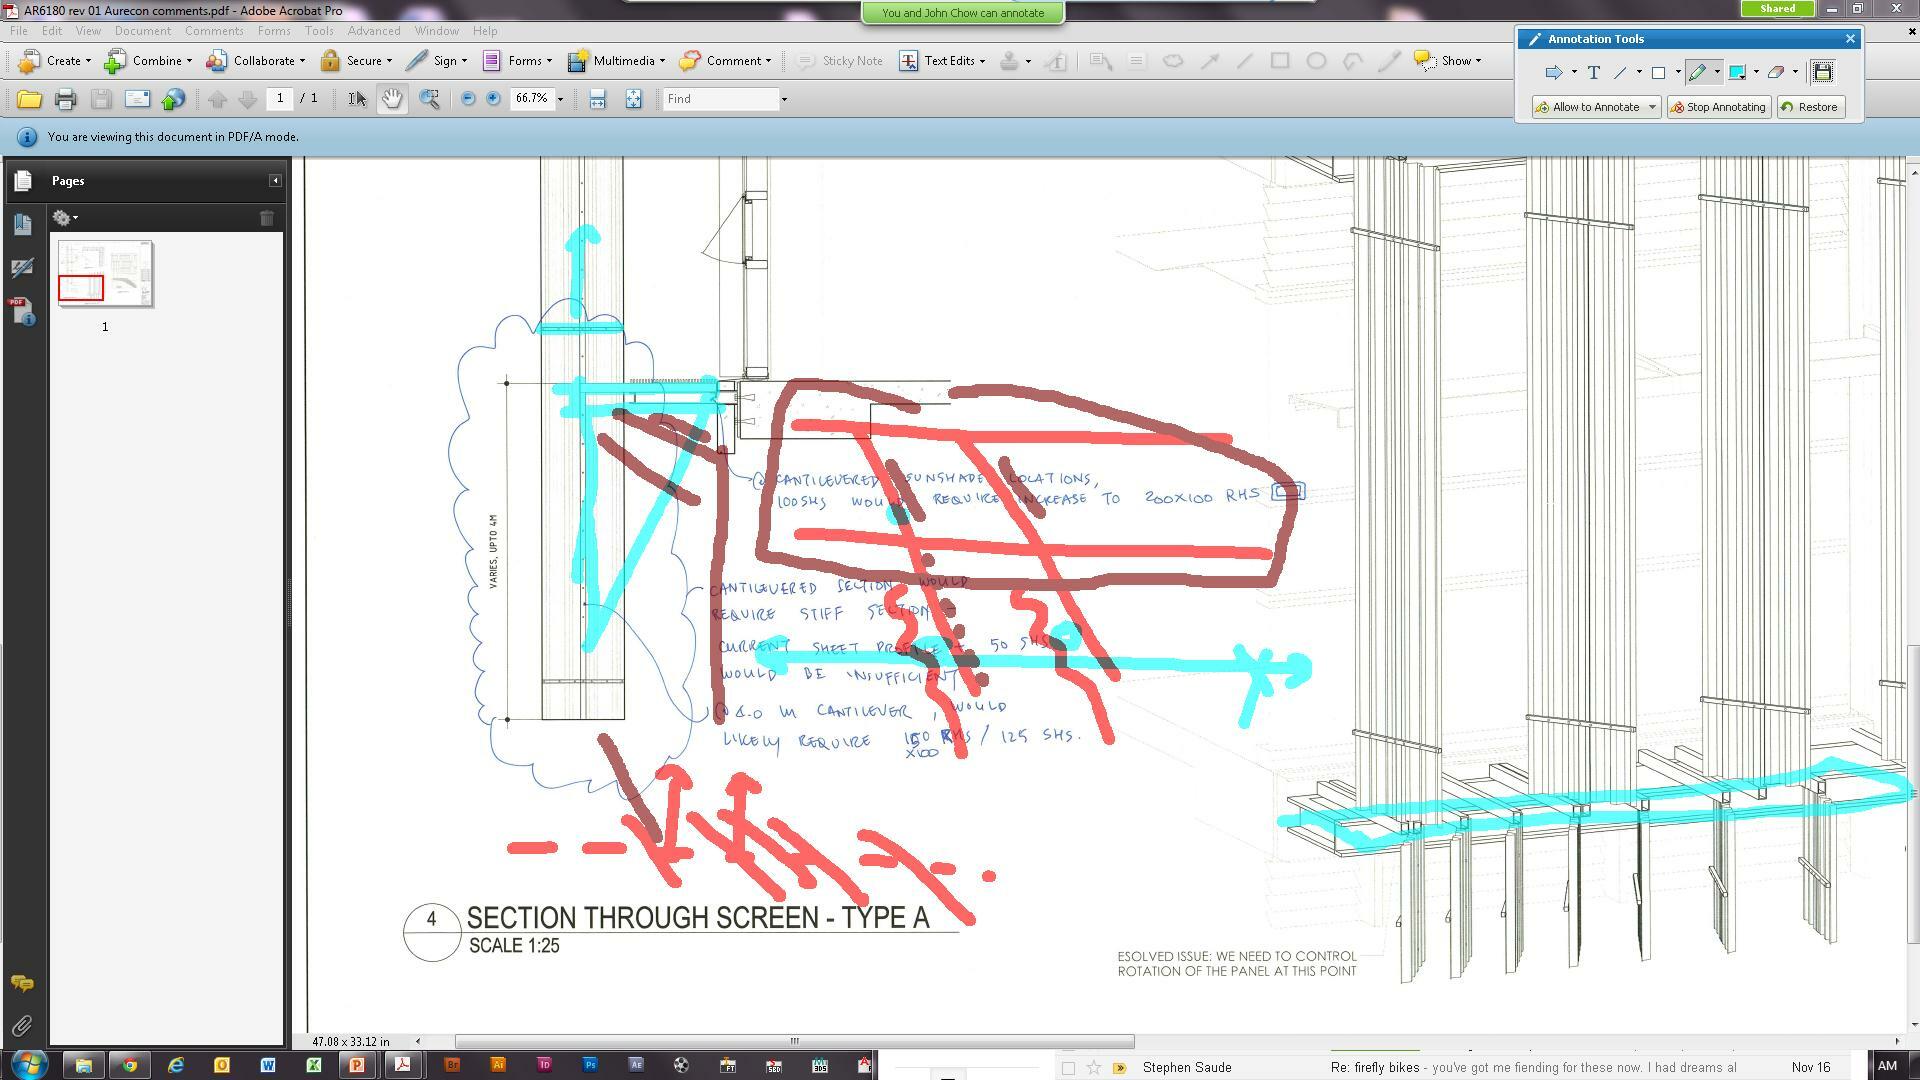Expand the zoom percentage dropdown arrow
Viewport: 1920px width, 1080px height.
pyautogui.click(x=560, y=99)
